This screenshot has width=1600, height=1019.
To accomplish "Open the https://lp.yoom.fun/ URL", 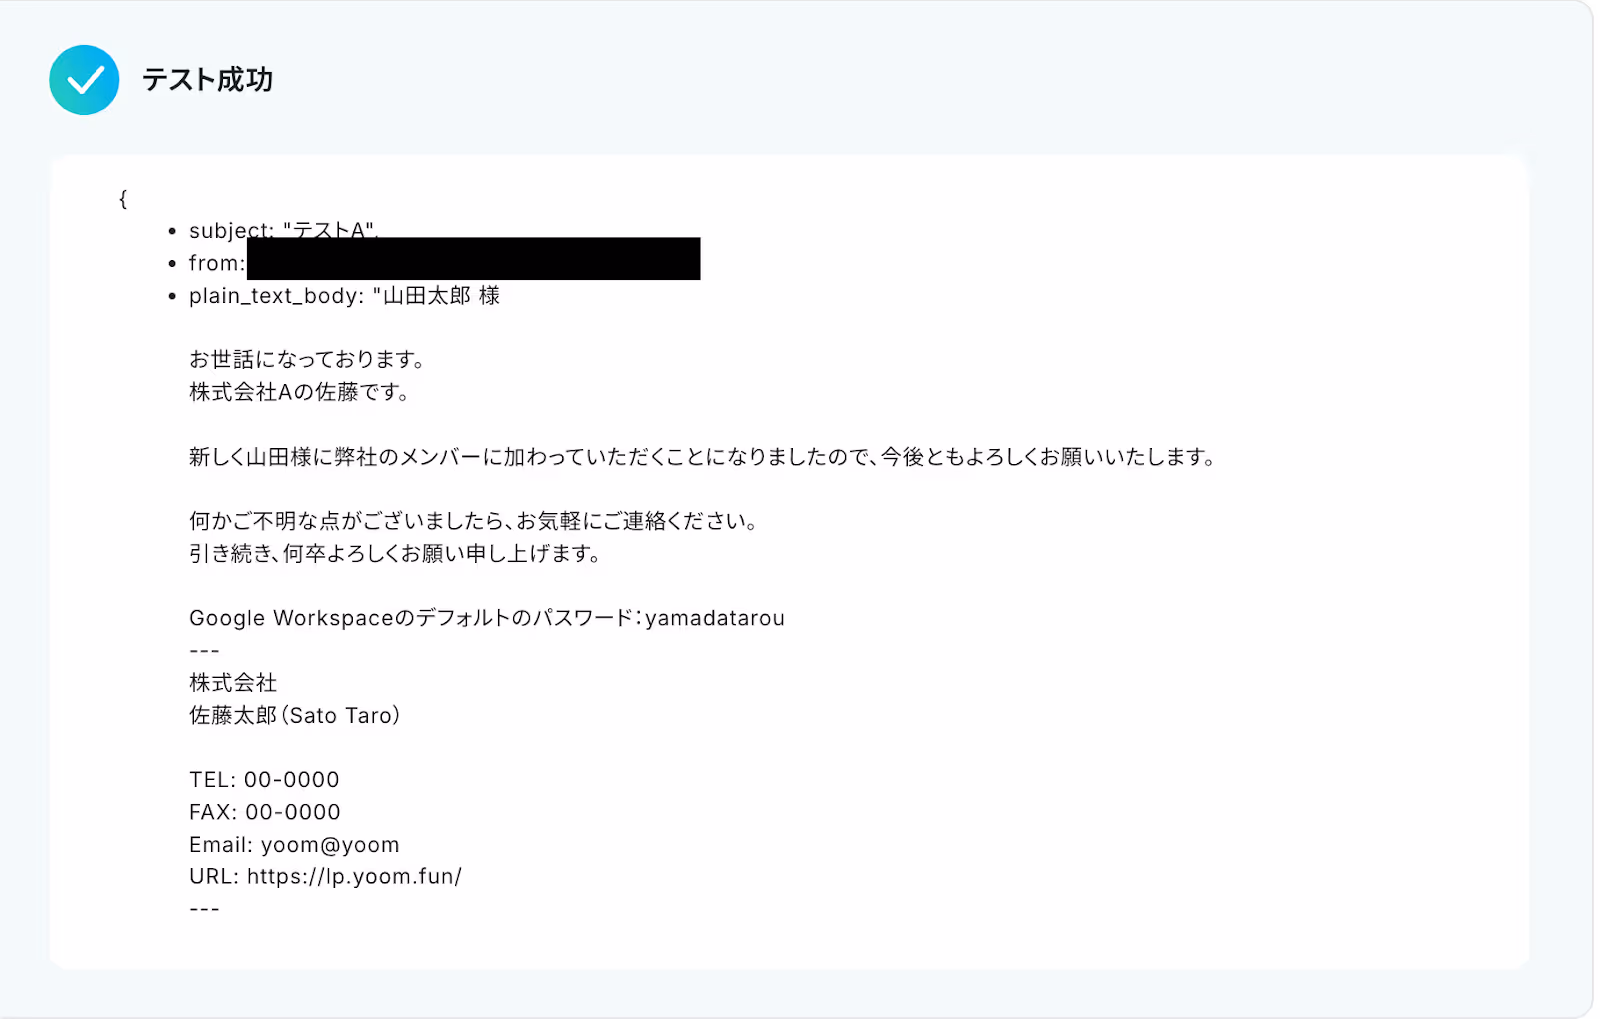I will 355,877.
